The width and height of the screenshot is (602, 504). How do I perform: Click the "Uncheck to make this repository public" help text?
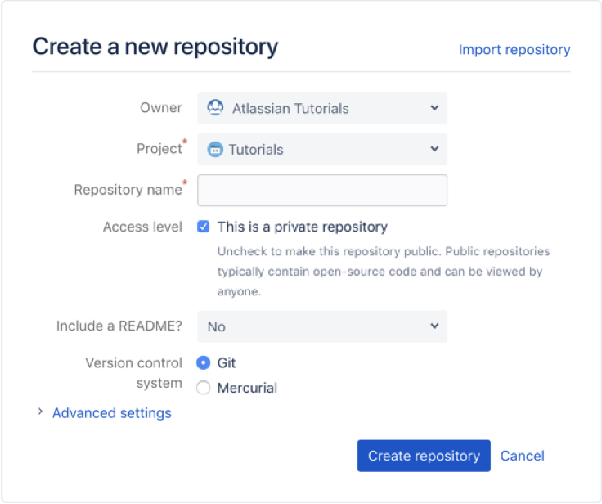[383, 271]
